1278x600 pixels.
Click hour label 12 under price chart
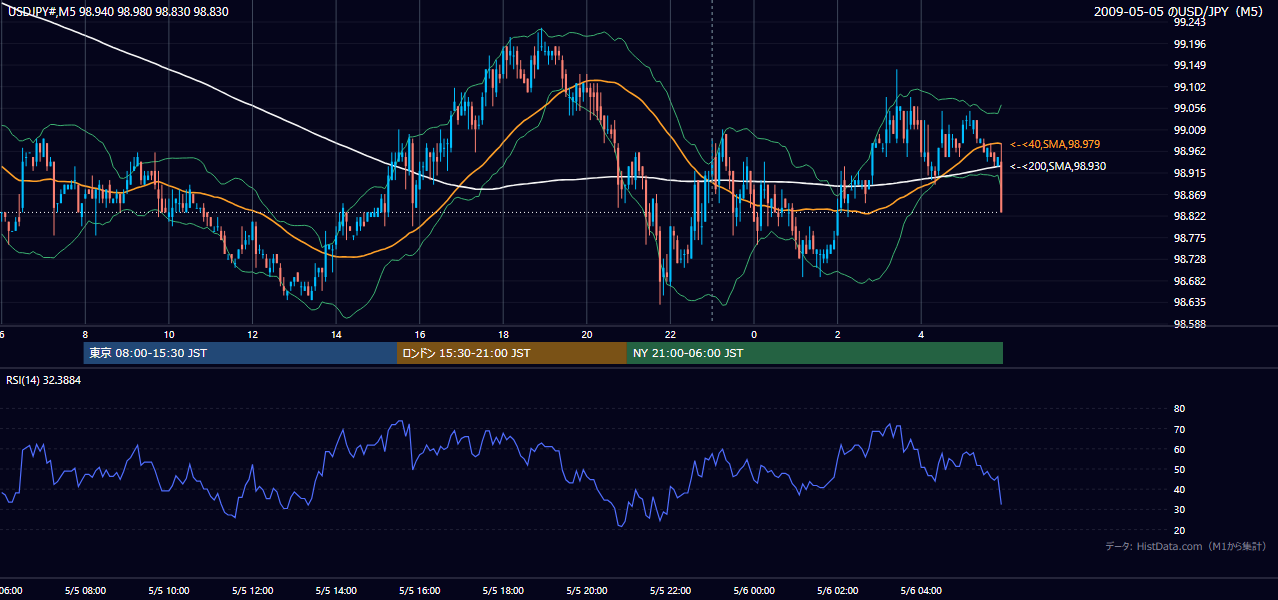click(252, 334)
